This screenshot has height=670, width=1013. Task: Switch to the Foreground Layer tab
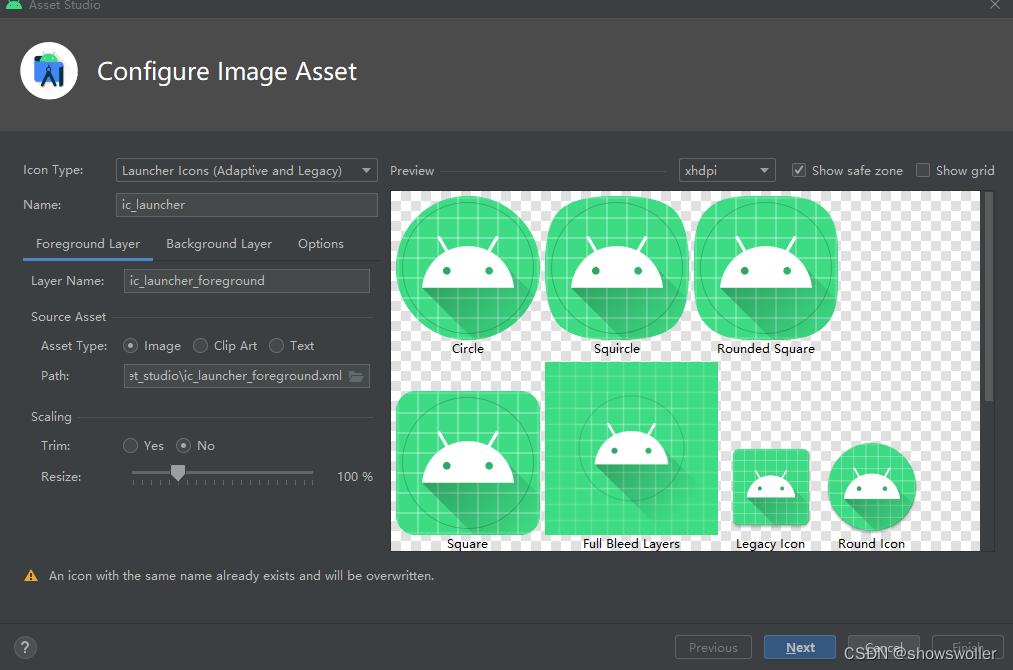(x=88, y=244)
